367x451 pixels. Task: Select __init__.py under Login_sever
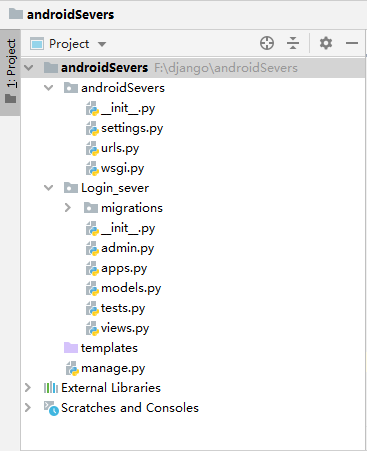tap(128, 228)
